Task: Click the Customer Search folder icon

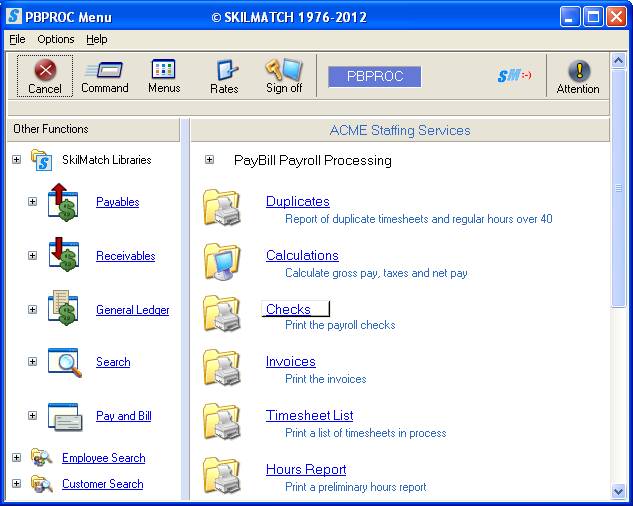Action: [x=42, y=483]
